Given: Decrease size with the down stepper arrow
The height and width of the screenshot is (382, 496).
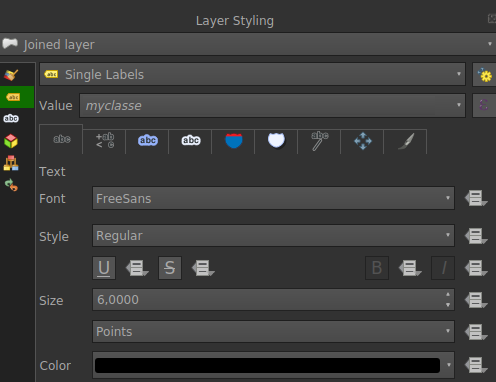Looking at the screenshot, I should pyautogui.click(x=448, y=305).
